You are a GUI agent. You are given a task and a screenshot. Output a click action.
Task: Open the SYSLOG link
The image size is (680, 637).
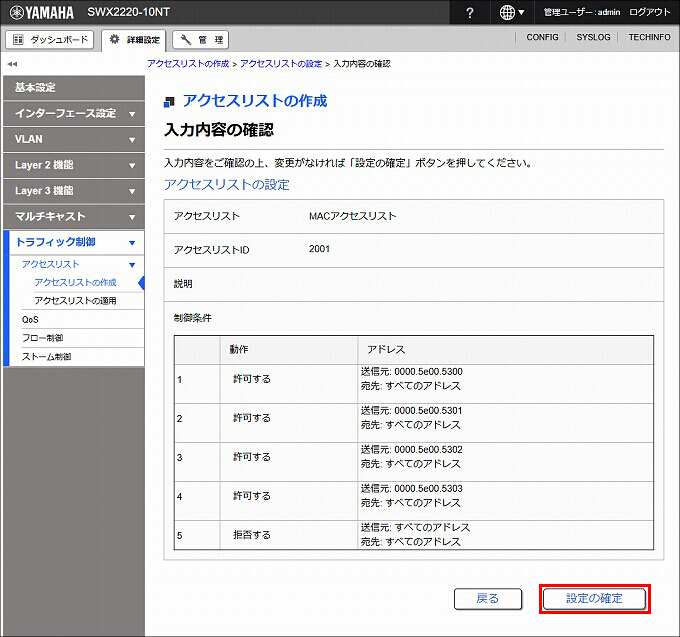593,37
